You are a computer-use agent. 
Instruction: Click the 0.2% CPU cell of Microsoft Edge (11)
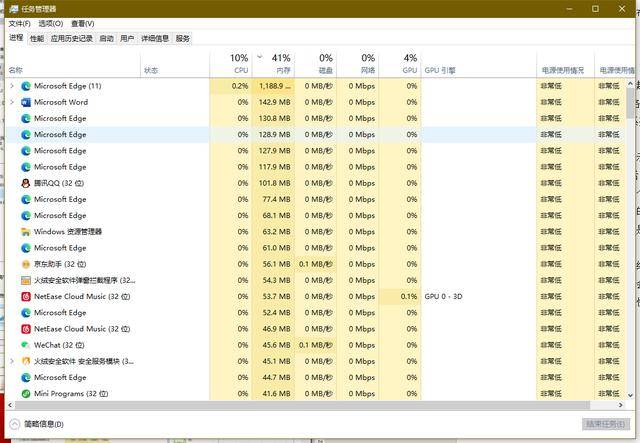[231, 86]
